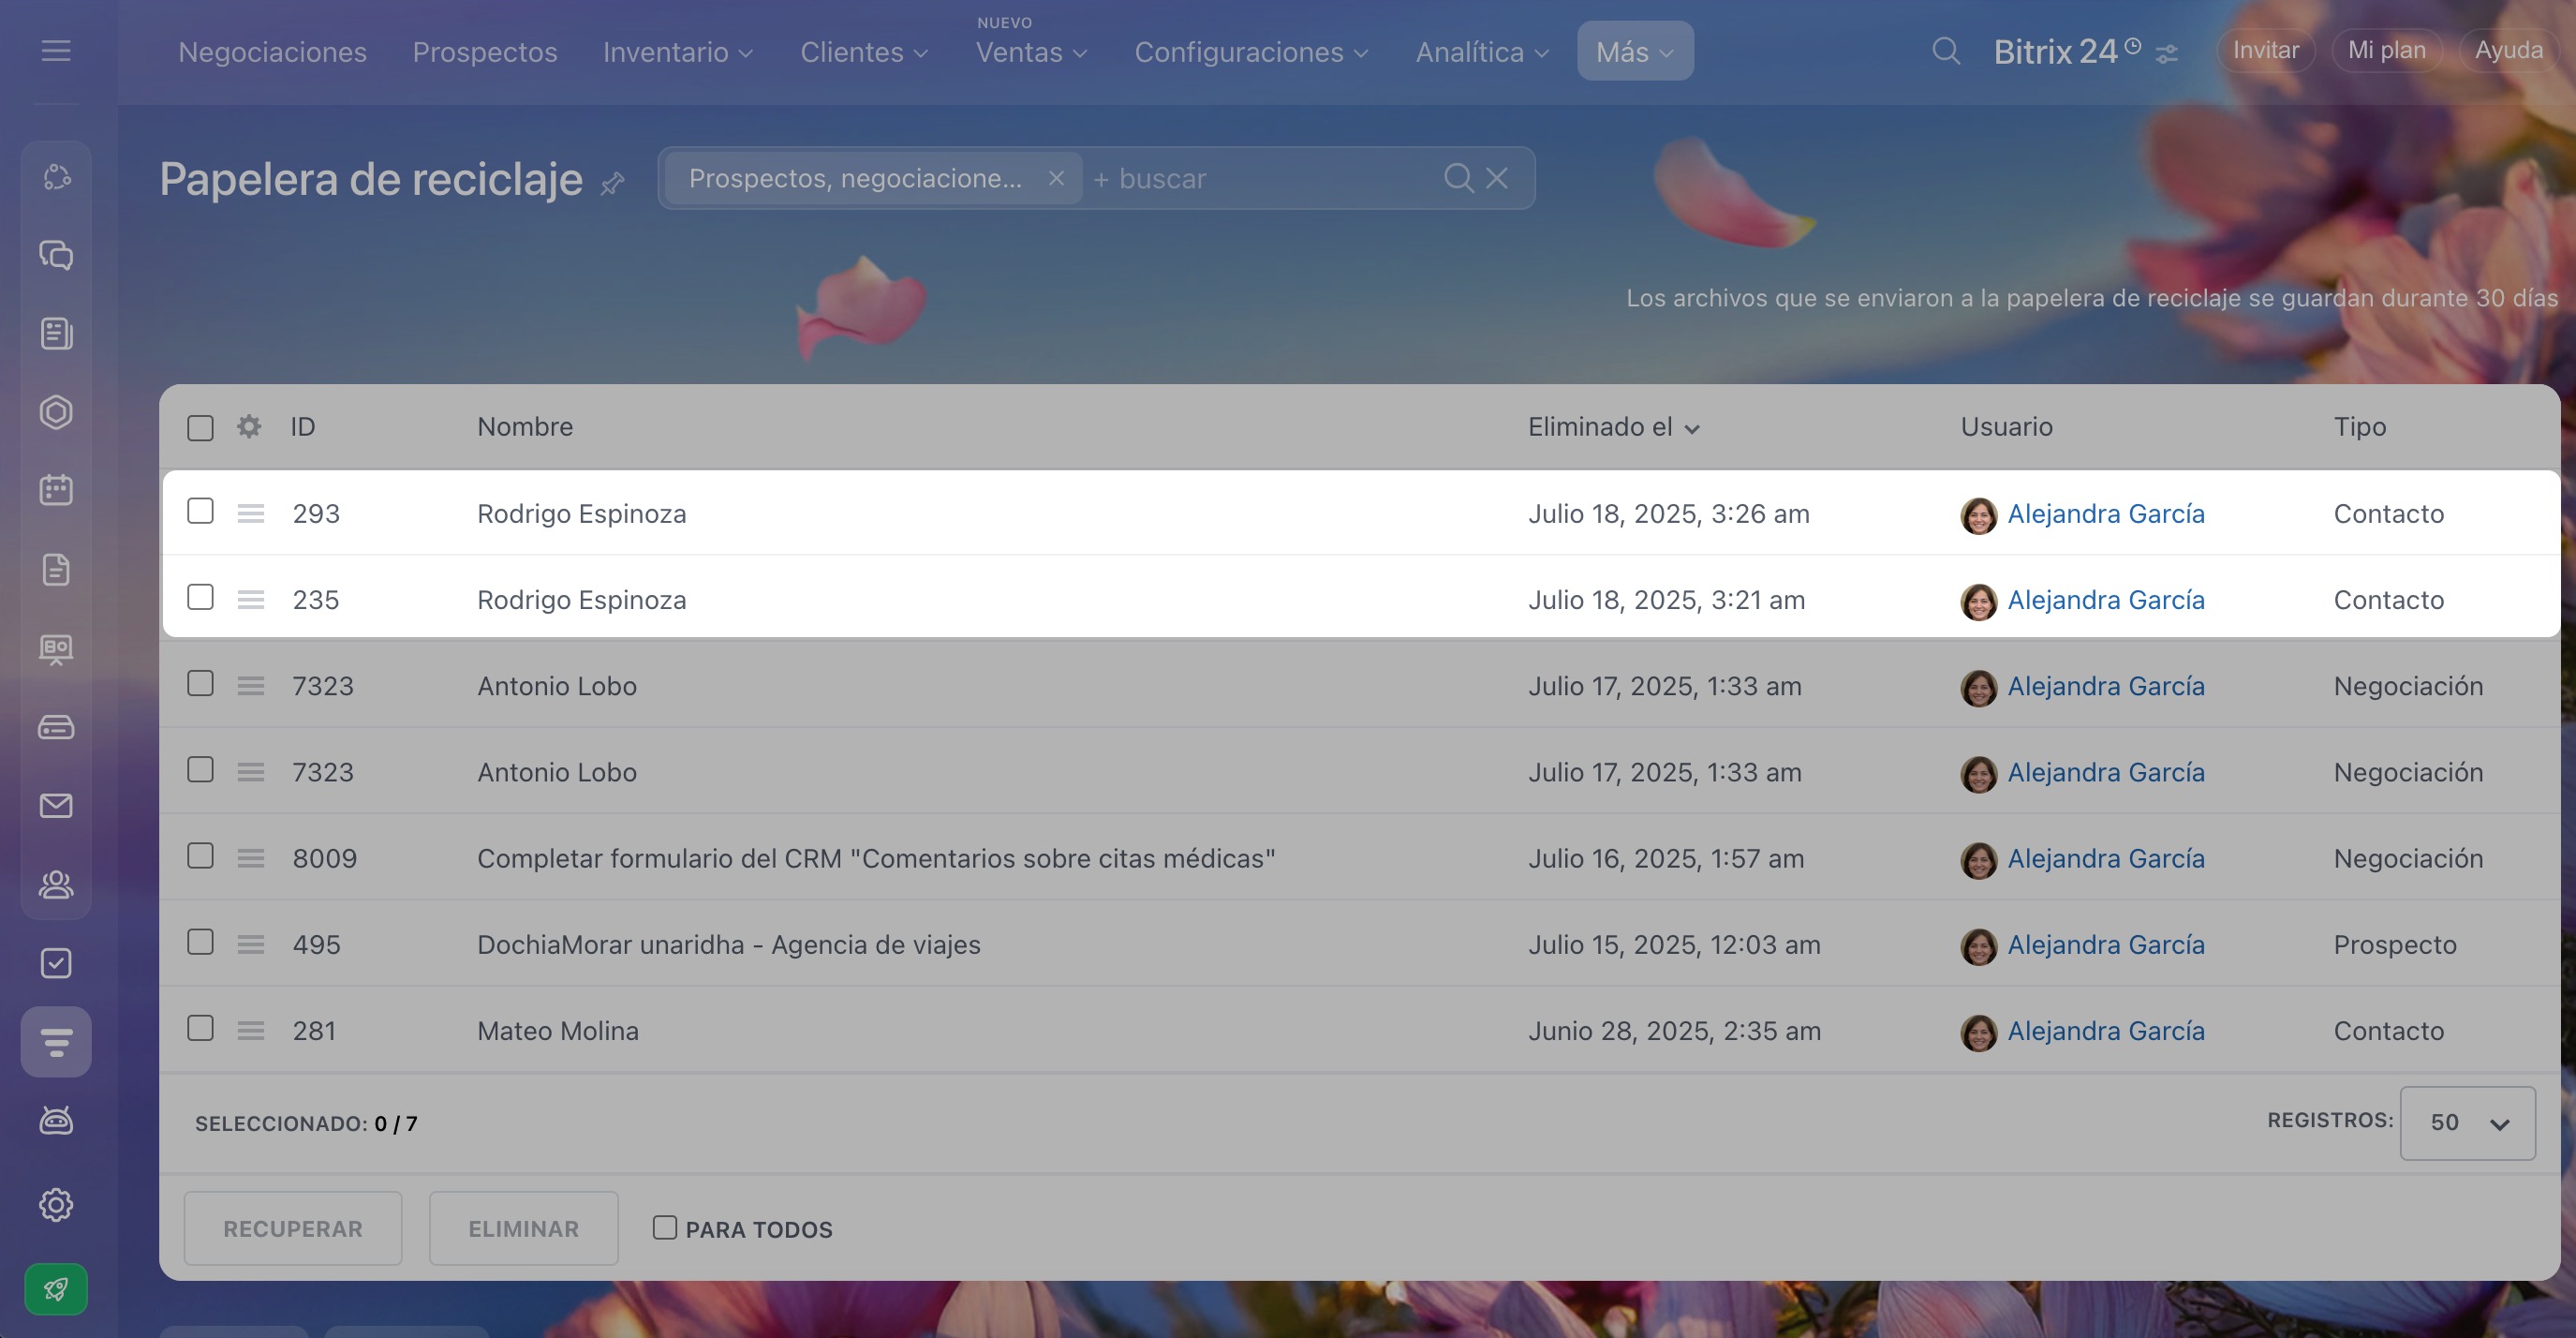
Task: Open Alejandra García link in Mateo Molina row
Action: tap(2106, 1030)
